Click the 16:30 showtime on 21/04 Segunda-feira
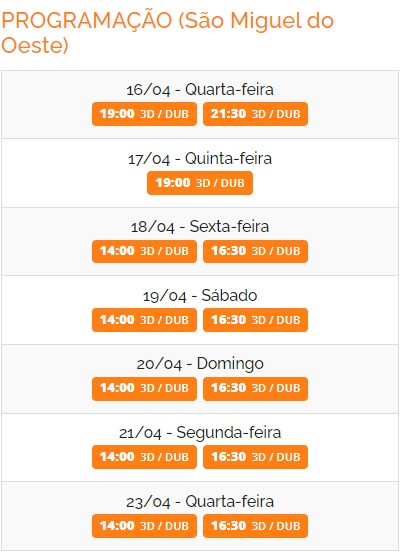Viewport: 400px width, 552px height. tap(256, 457)
